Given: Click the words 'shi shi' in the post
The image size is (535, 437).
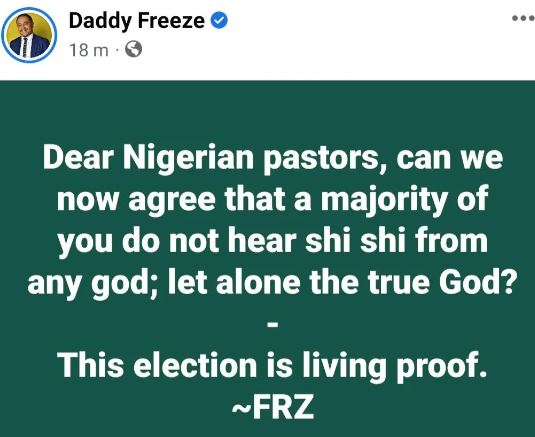Looking at the screenshot, I should (x=356, y=241).
